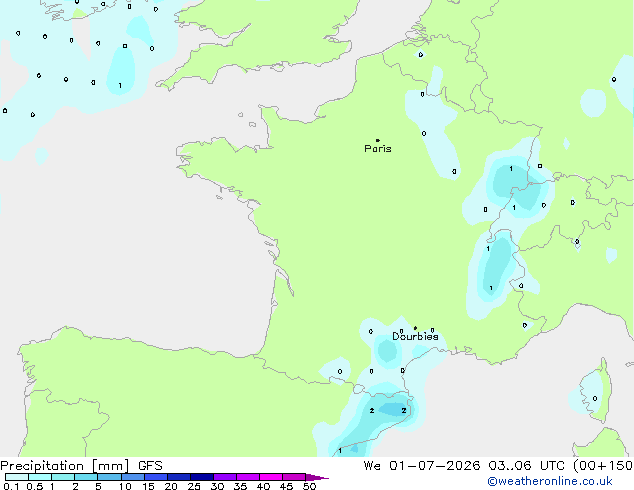
Task: Click the legend value 50
Action: pos(309,486)
